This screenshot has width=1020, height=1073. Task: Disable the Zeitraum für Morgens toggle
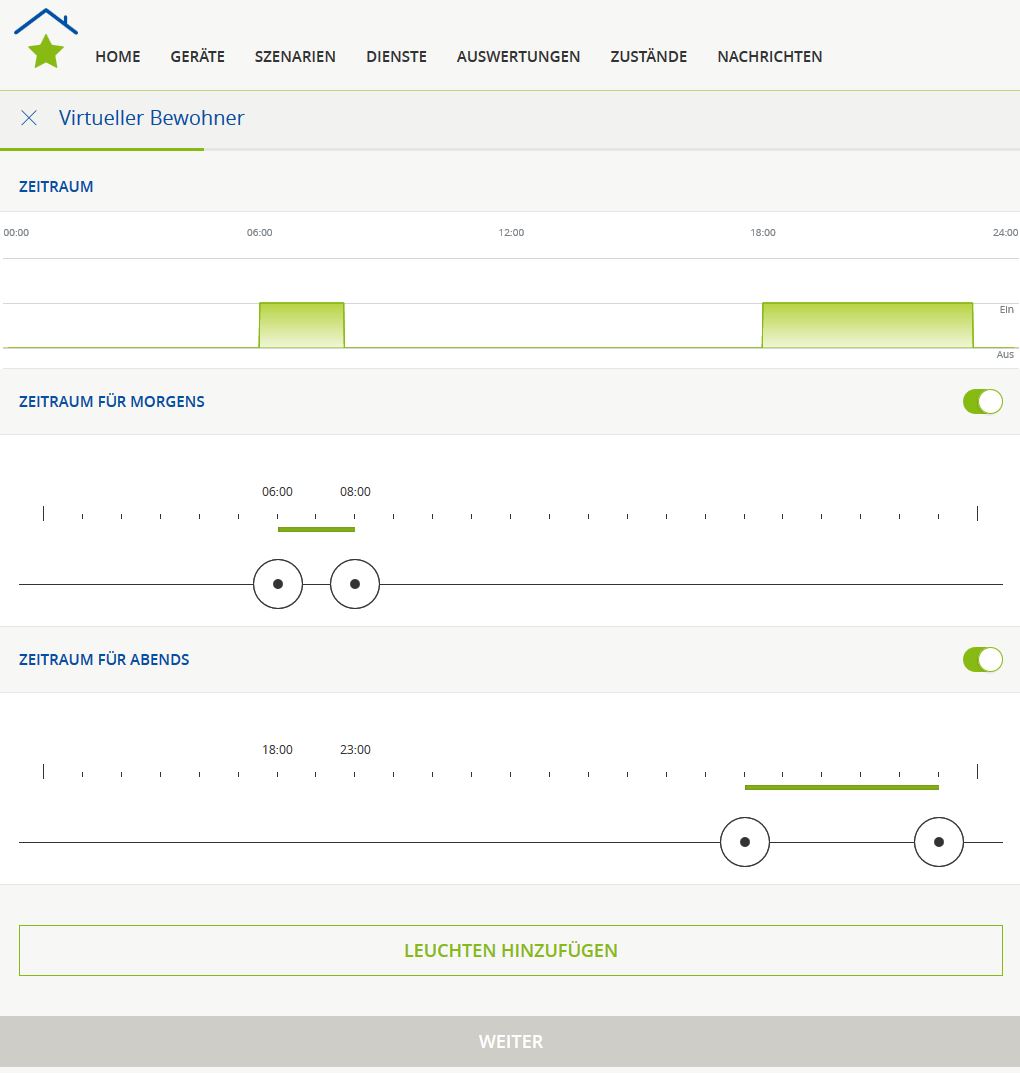click(x=982, y=402)
